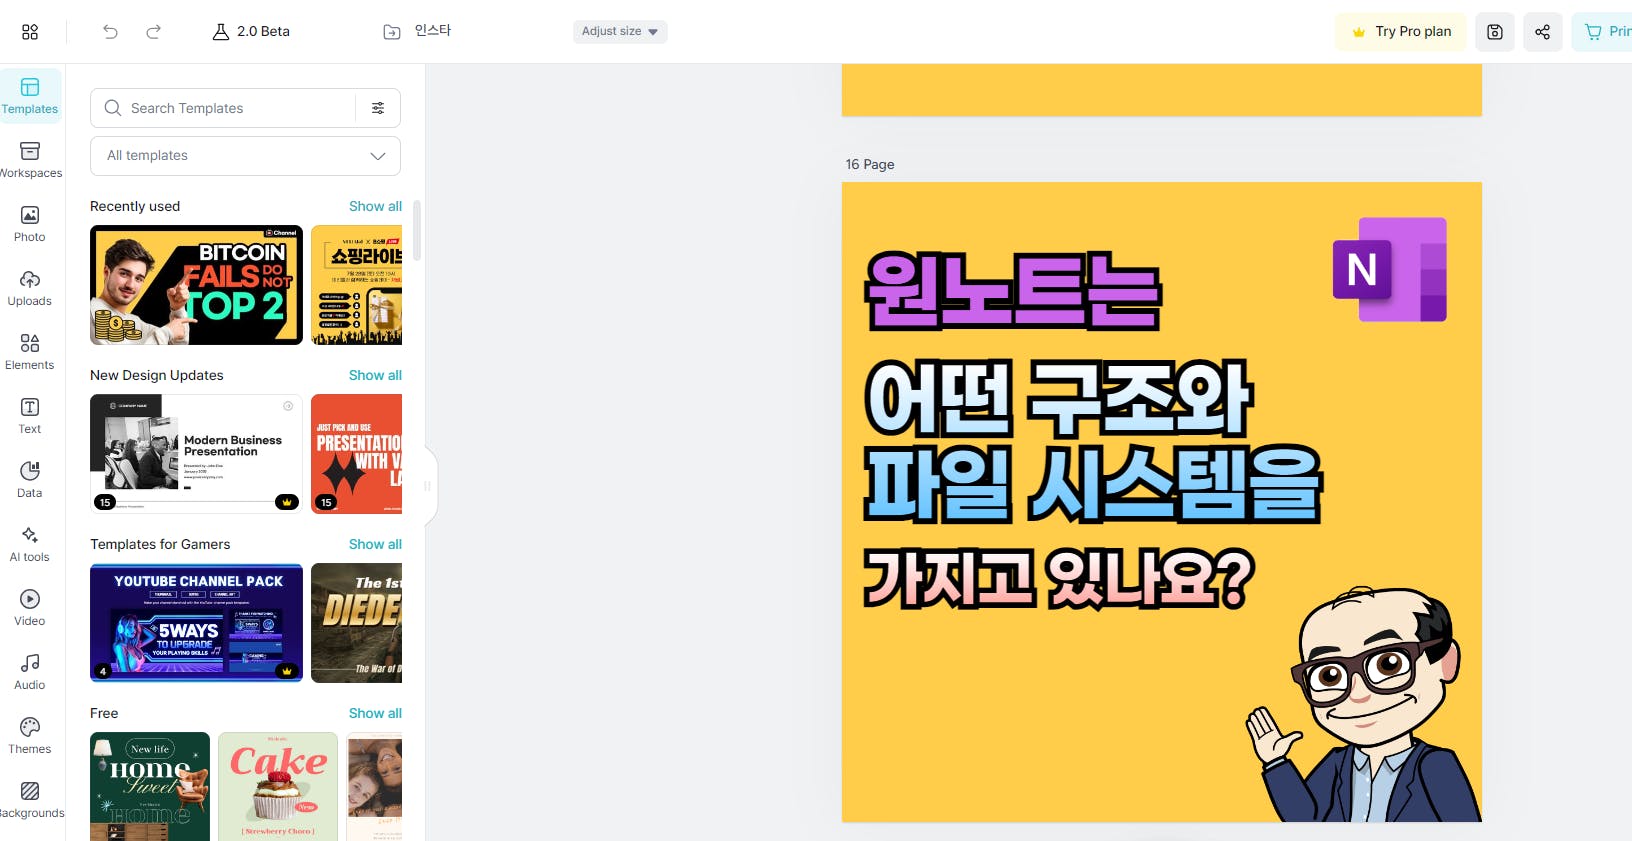Show all Free templates
This screenshot has width=1632, height=841.
[375, 713]
